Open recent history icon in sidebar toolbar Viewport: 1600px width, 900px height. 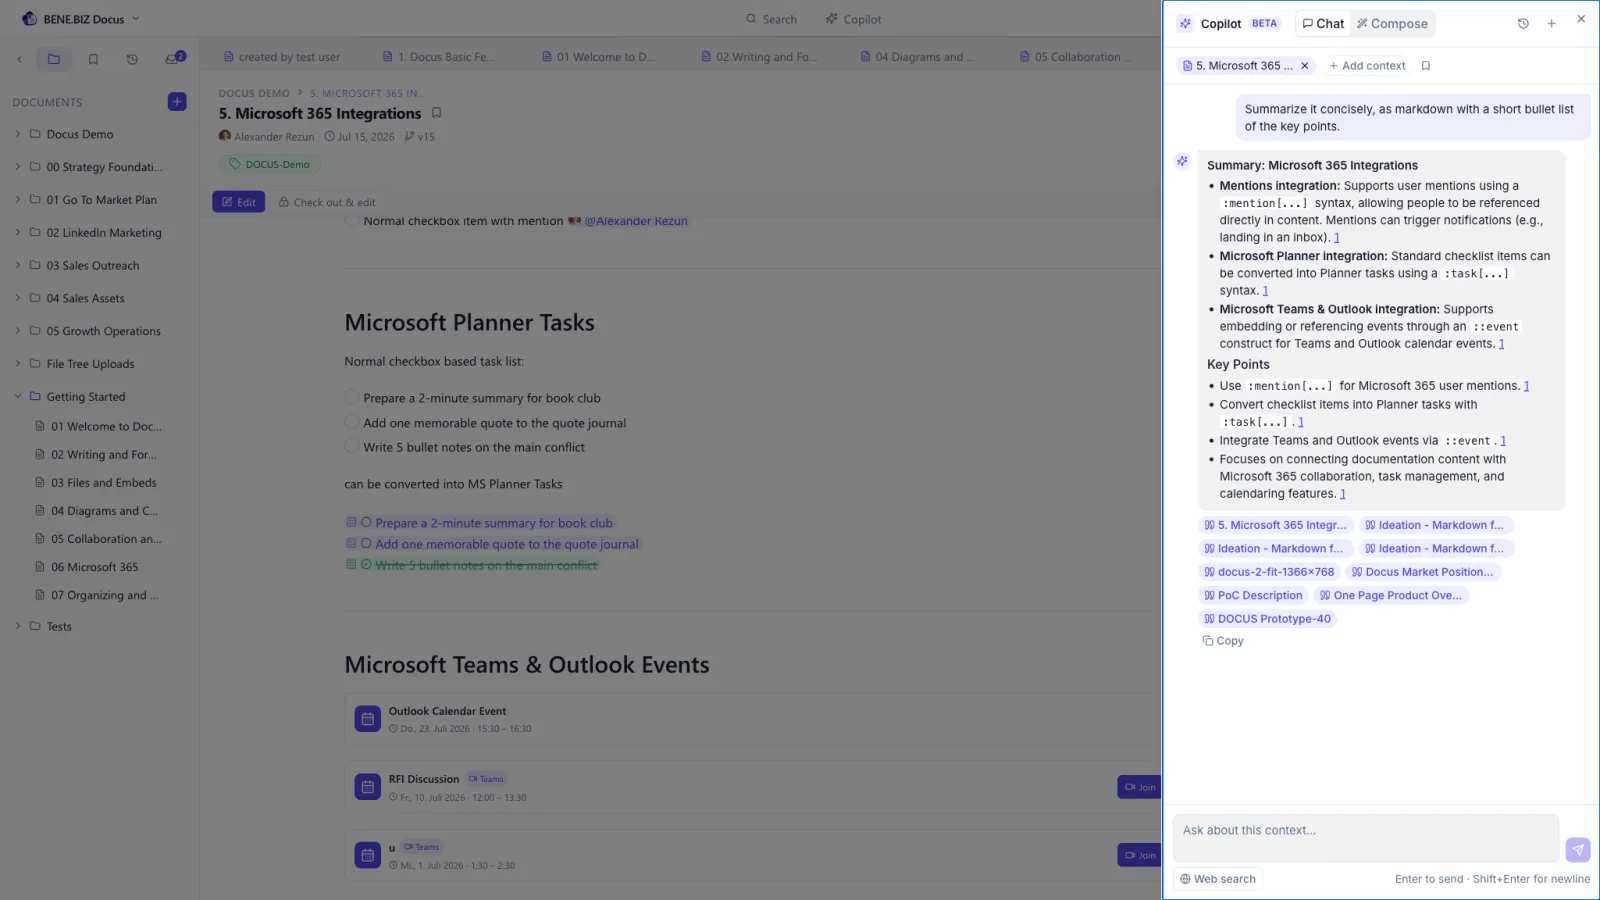(132, 59)
